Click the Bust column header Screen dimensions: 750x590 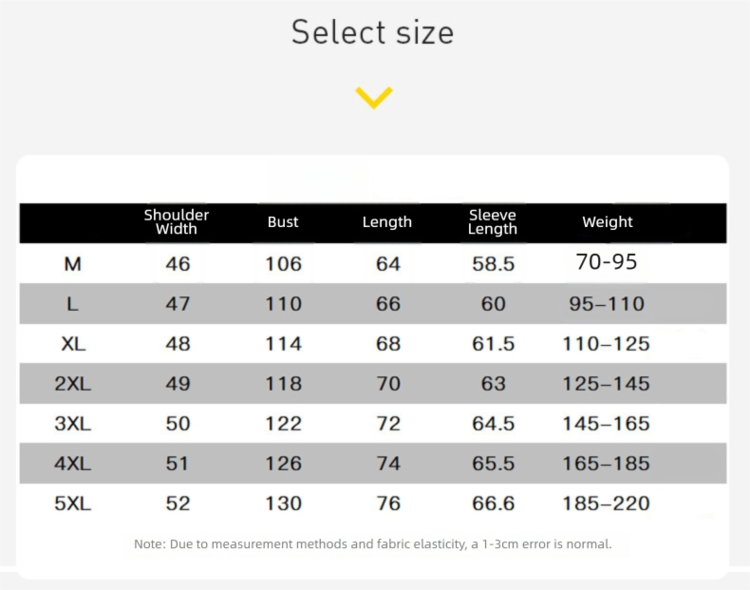283,222
